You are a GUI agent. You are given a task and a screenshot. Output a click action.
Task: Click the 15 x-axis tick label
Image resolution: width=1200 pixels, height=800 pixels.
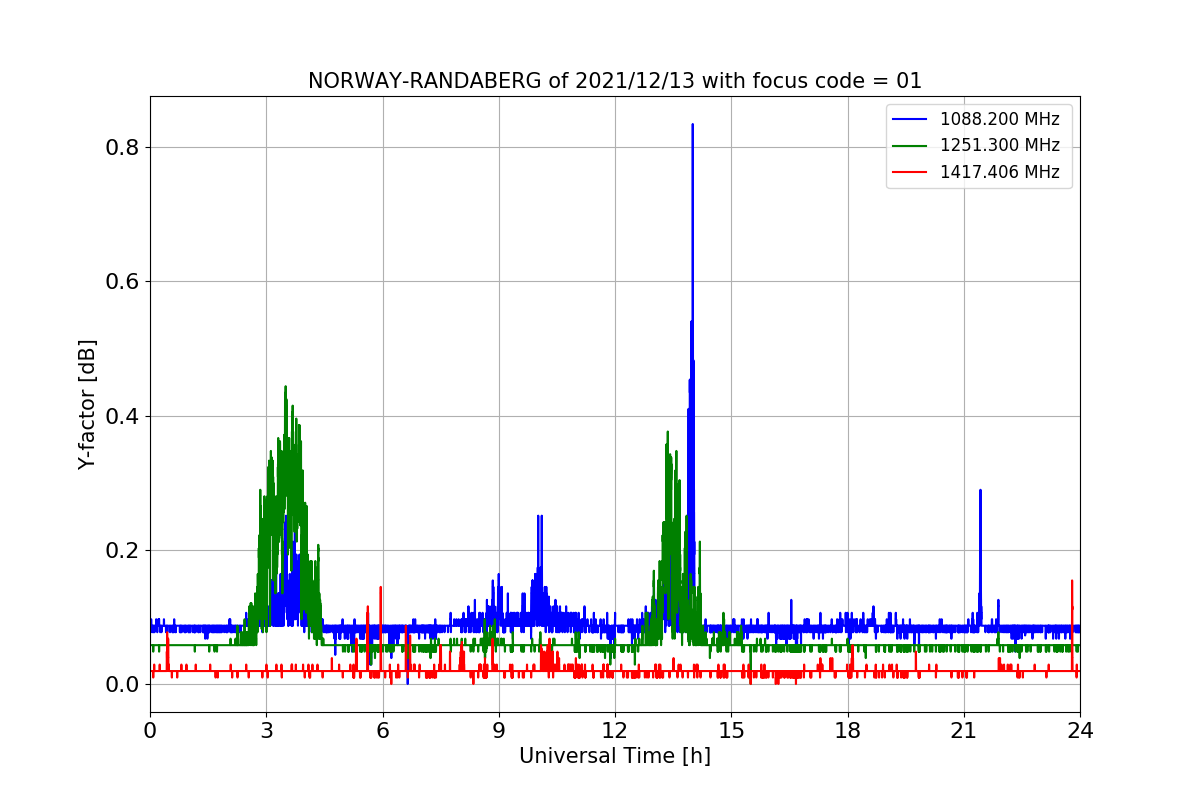[x=731, y=731]
